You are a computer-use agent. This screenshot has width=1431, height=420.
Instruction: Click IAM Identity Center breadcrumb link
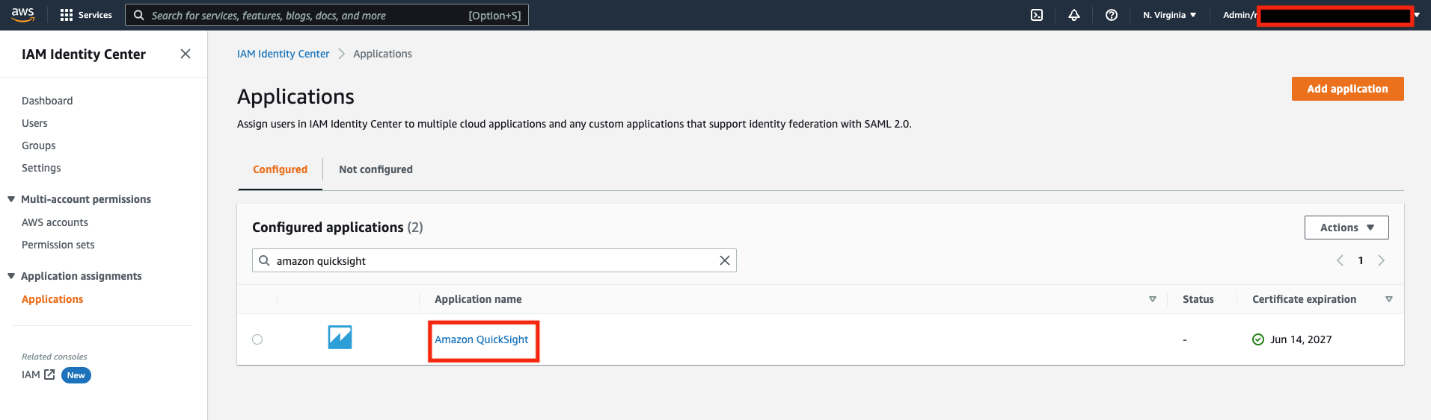(x=283, y=54)
